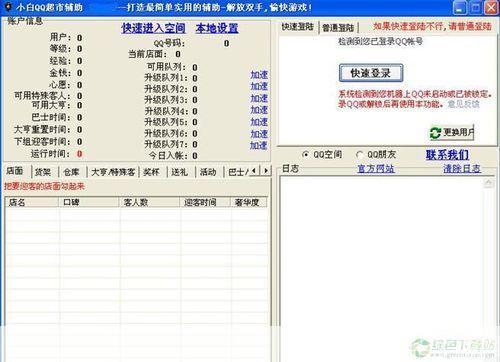500x362 pixels.
Task: Sort by the 迎客时间 column header
Action: pyautogui.click(x=205, y=202)
